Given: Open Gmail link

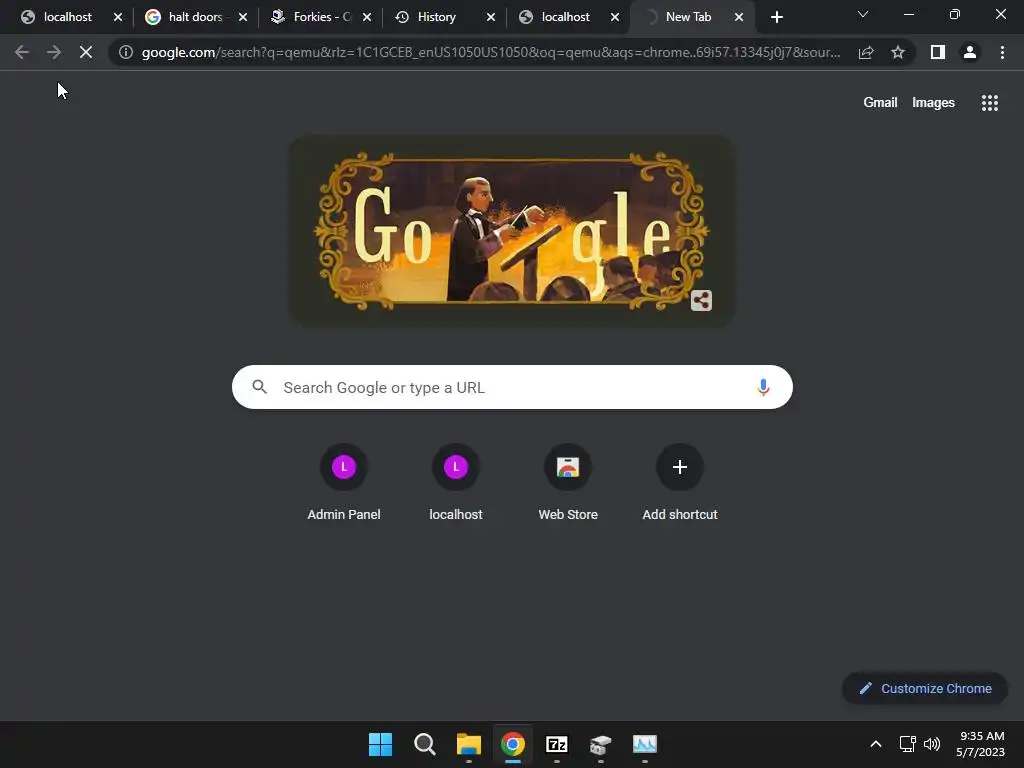Looking at the screenshot, I should tap(880, 103).
